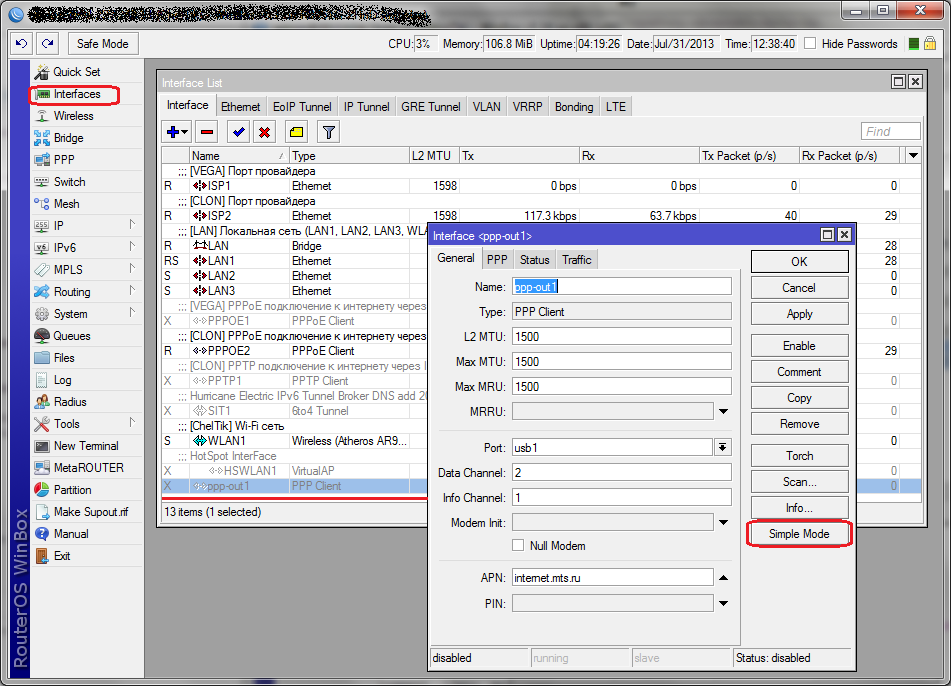Toggle the Hide Passwords checkbox
The width and height of the screenshot is (951, 686).
tap(810, 44)
